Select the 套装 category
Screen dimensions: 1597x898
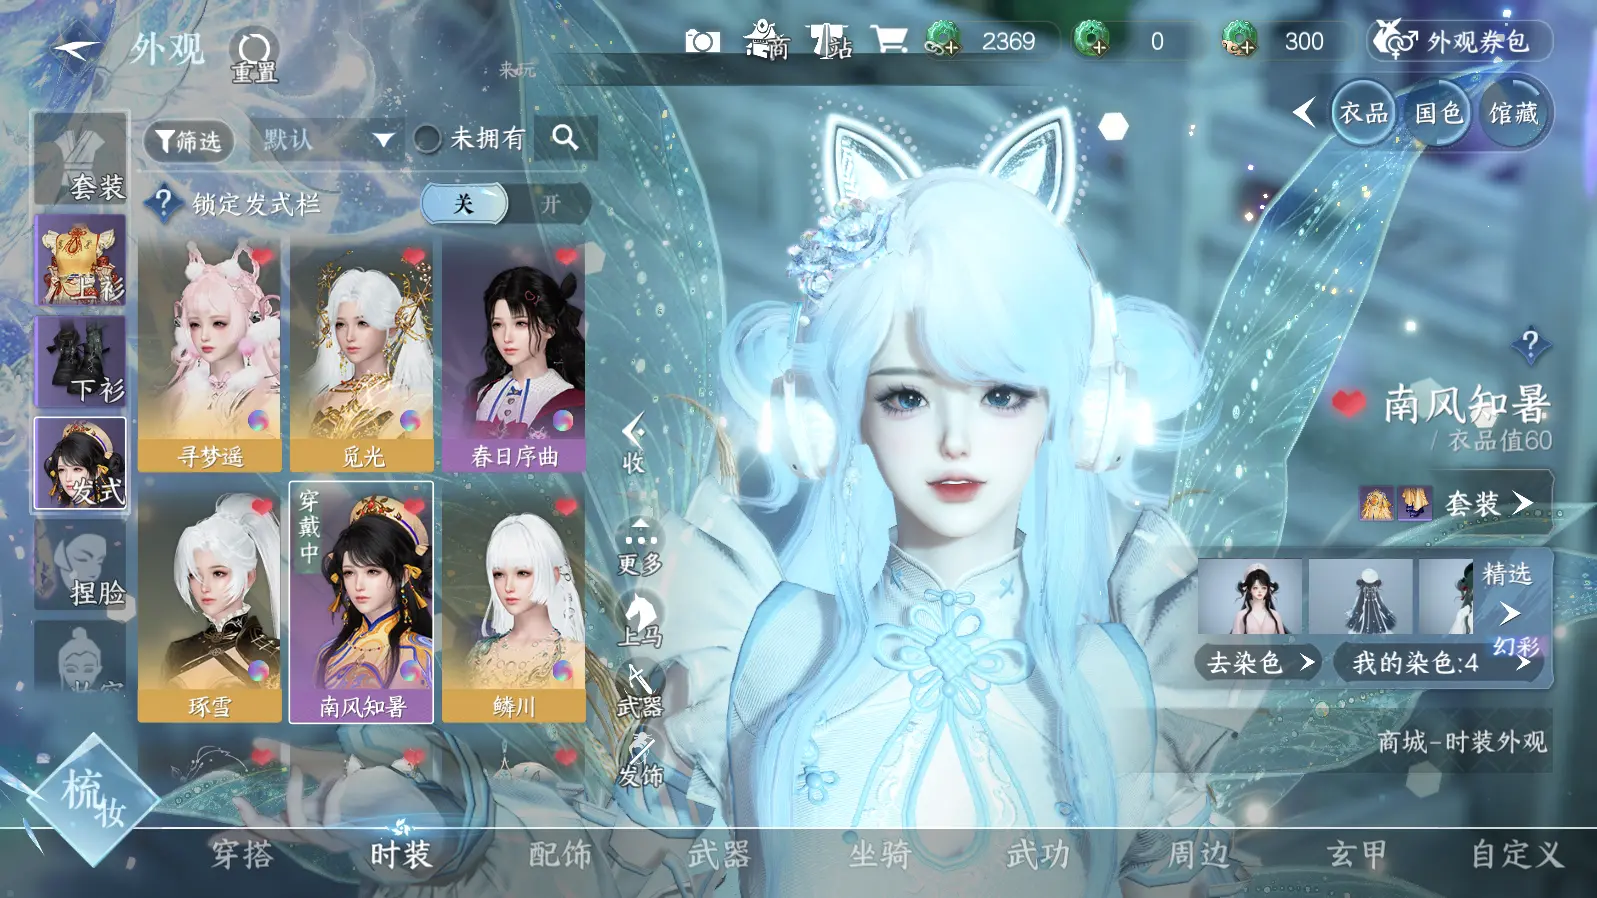point(80,158)
